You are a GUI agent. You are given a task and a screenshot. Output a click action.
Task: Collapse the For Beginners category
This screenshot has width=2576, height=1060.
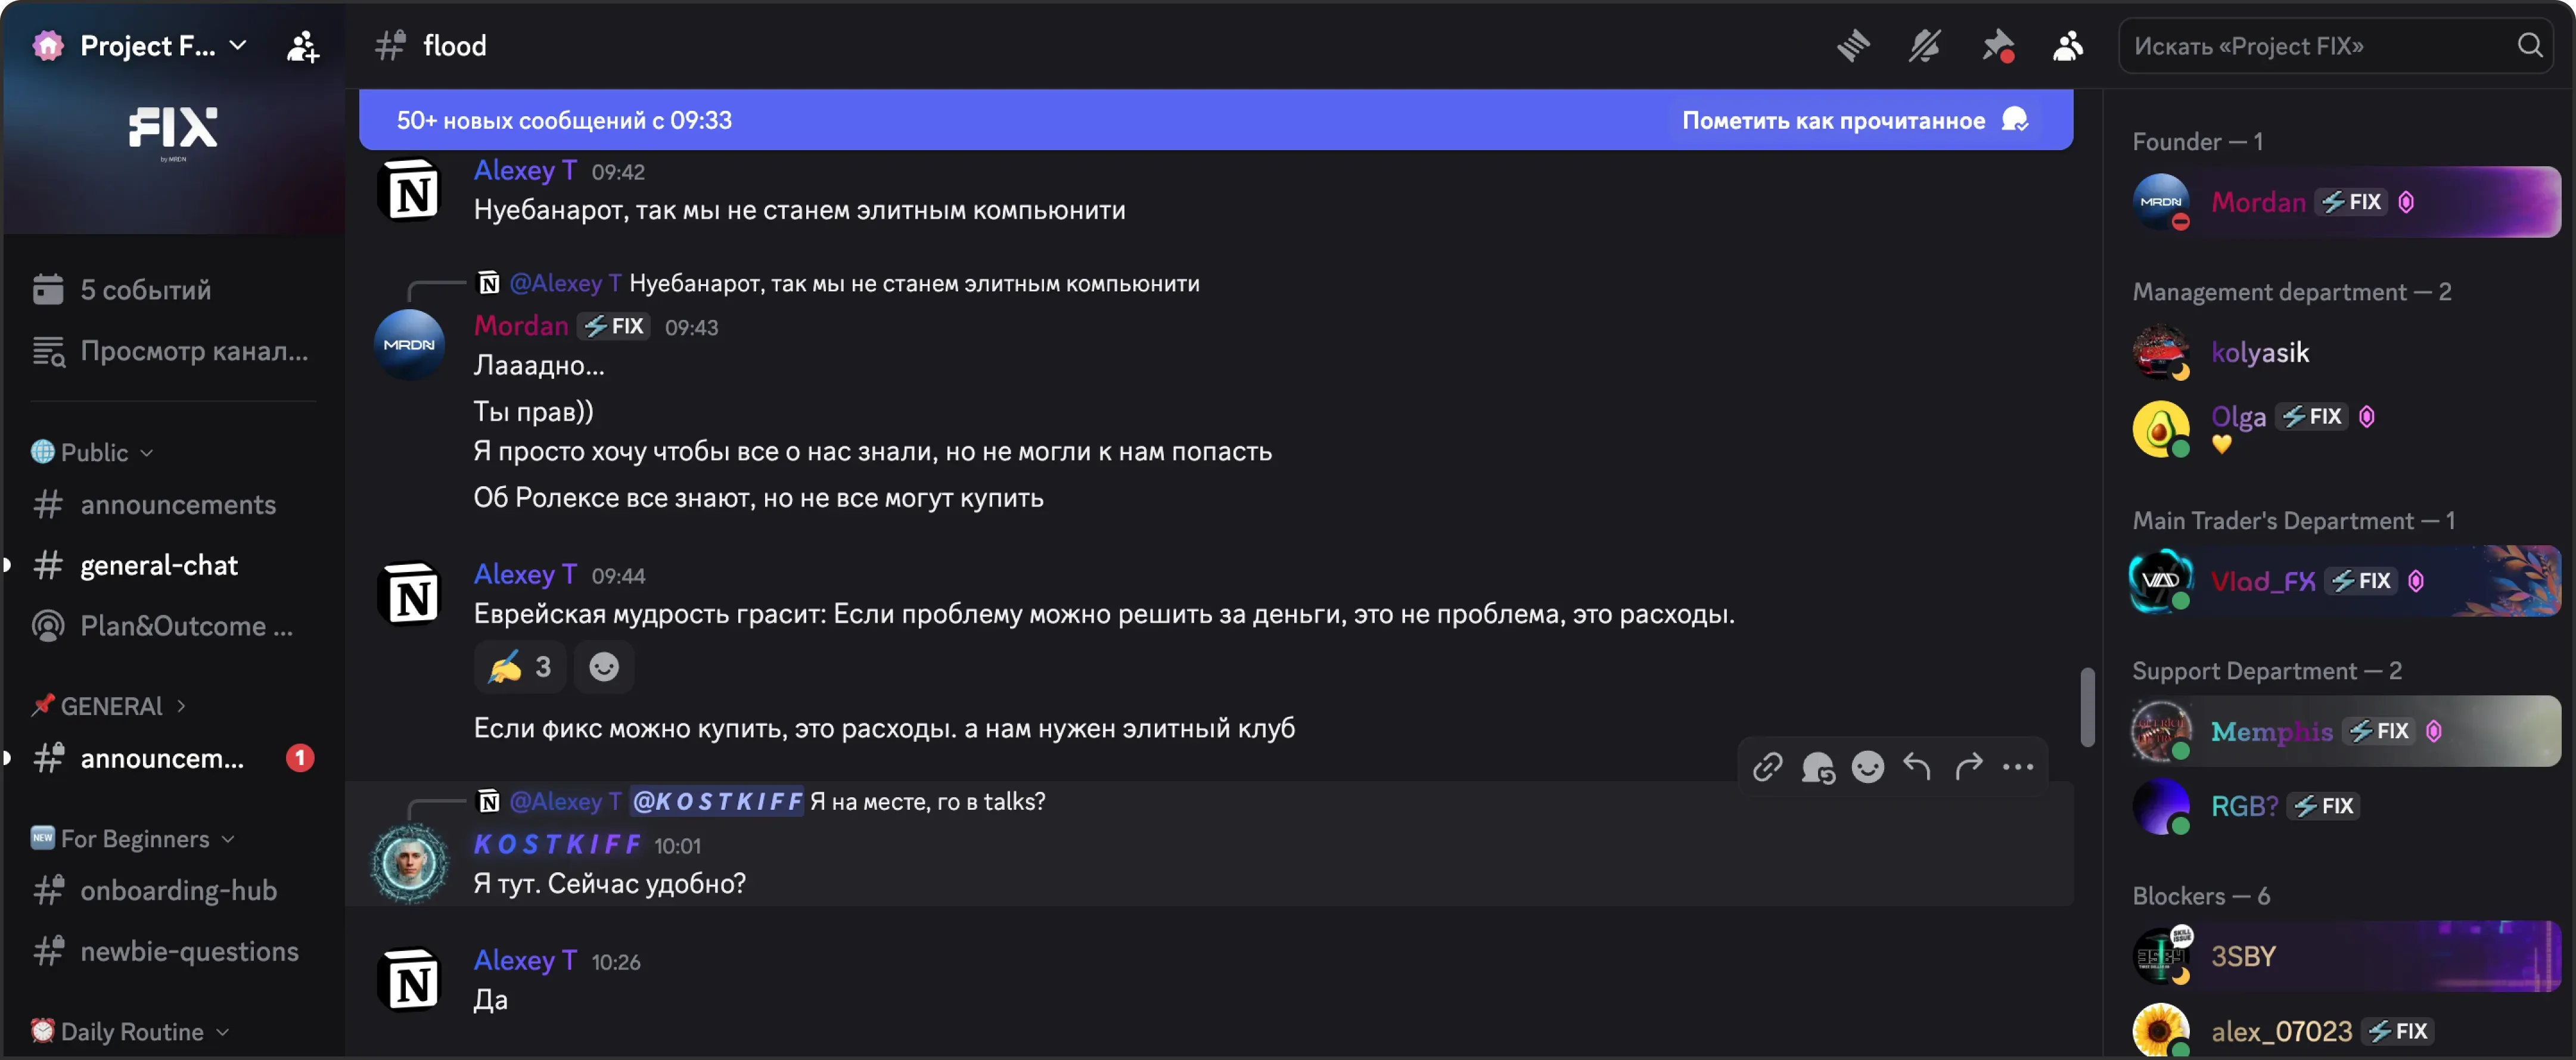coord(134,838)
